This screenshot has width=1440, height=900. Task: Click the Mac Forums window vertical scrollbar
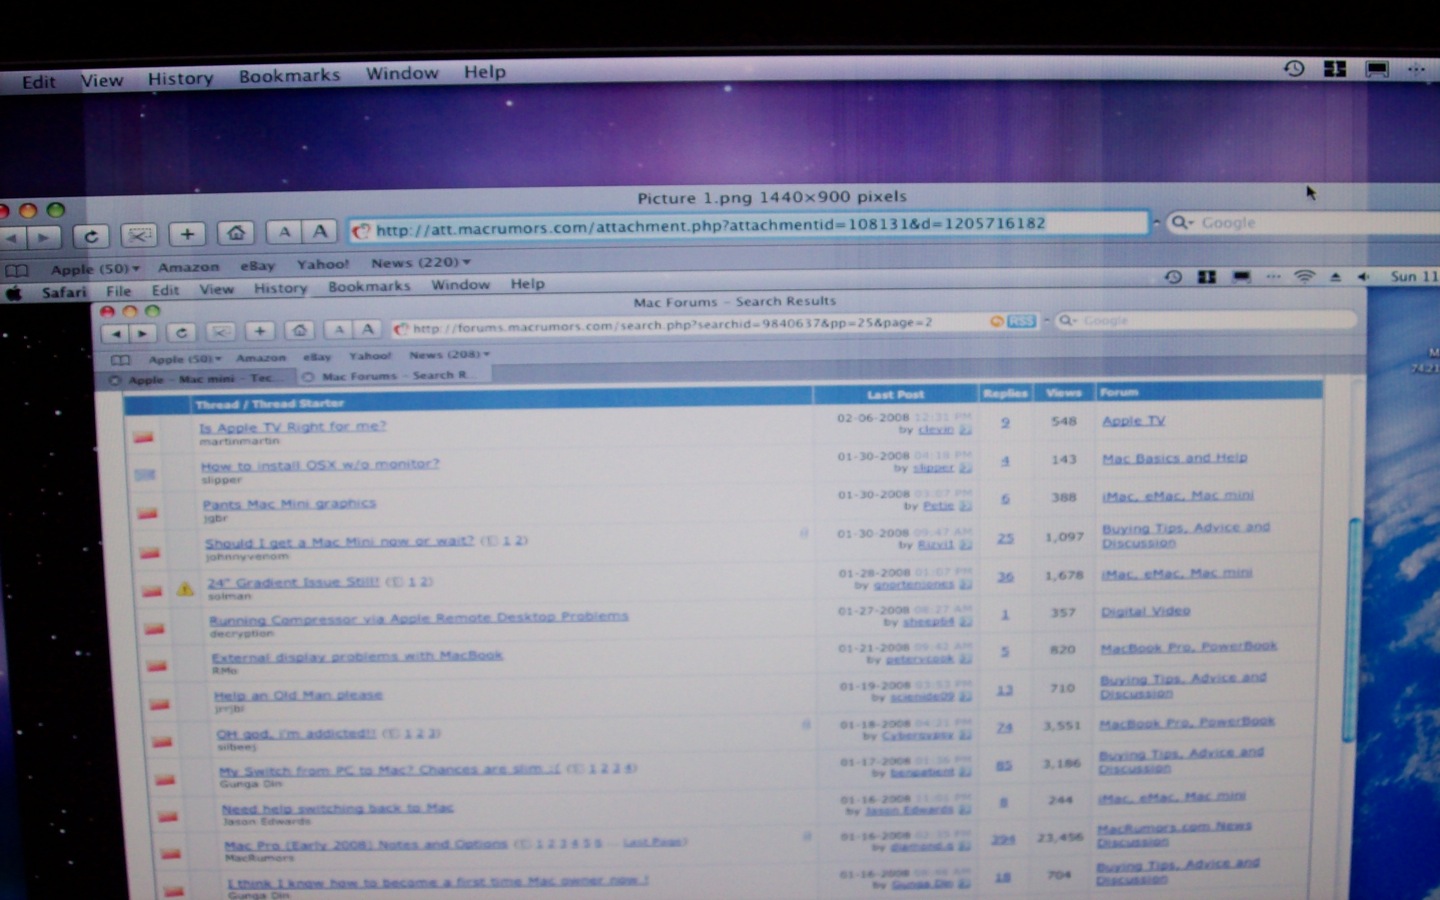click(x=1351, y=630)
